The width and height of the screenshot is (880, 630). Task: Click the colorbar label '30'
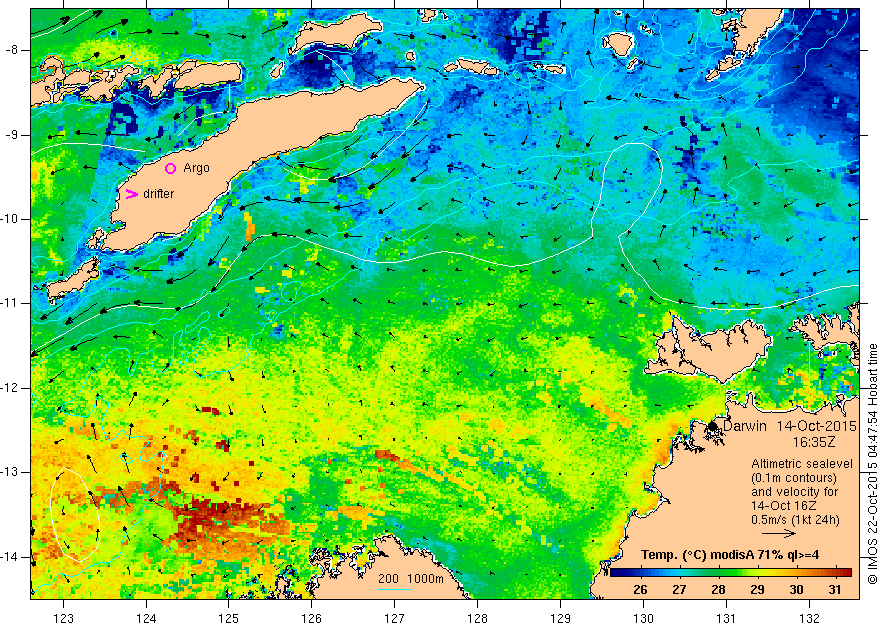pos(796,590)
